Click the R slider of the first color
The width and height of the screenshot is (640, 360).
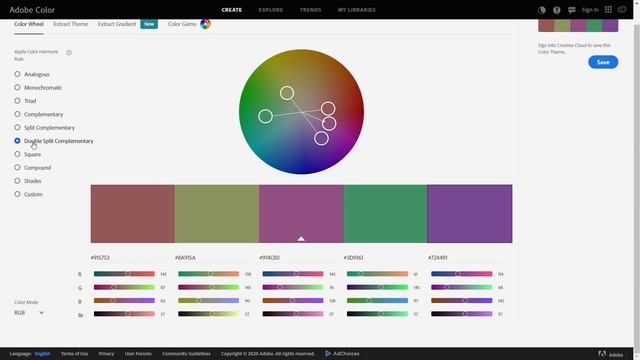point(124,274)
